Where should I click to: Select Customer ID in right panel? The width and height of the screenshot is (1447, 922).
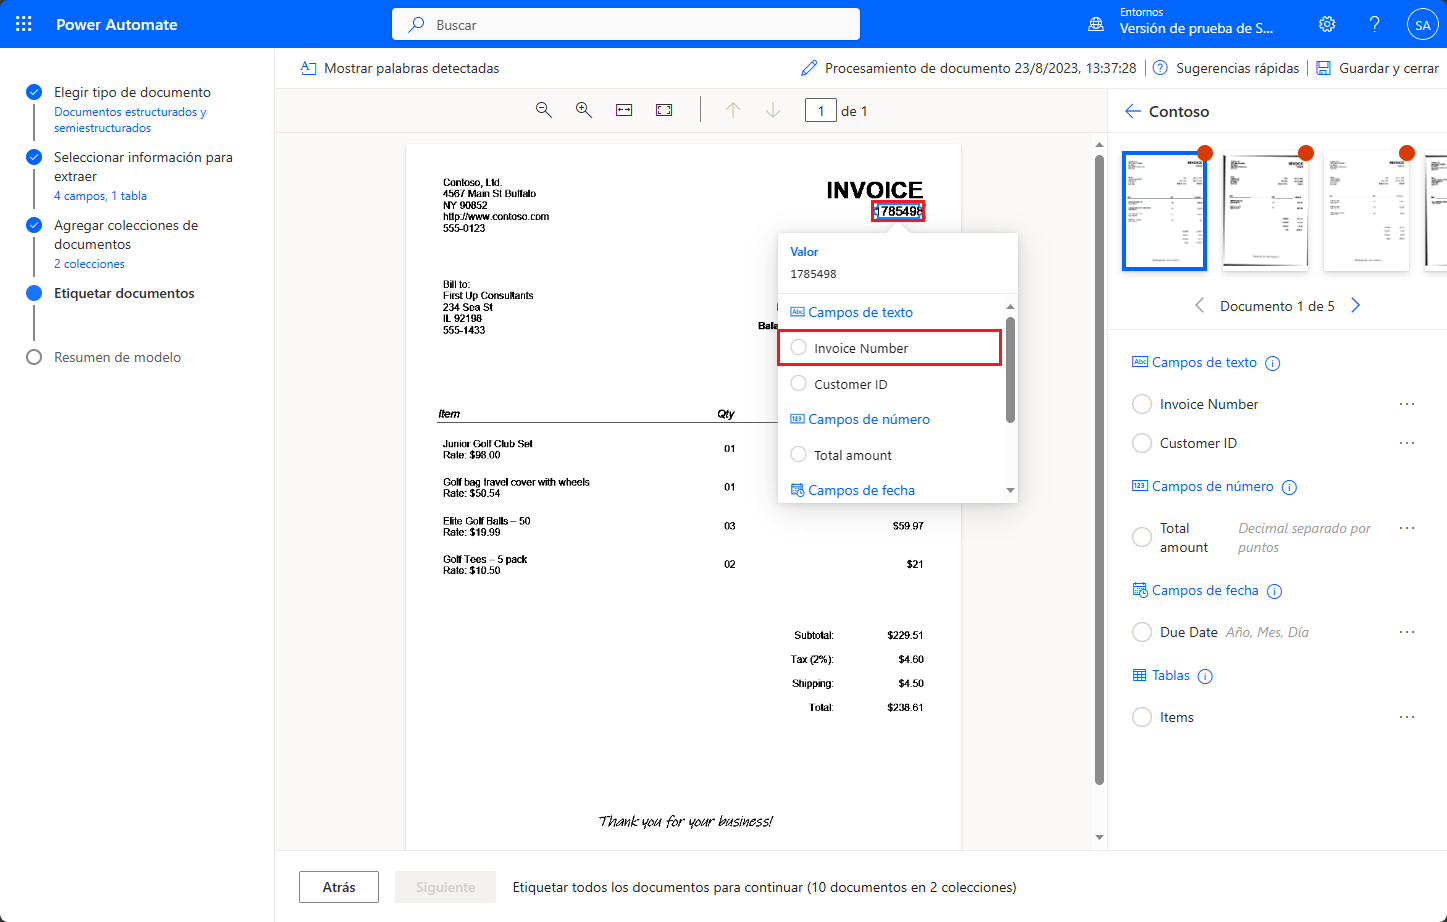pyautogui.click(x=1142, y=443)
